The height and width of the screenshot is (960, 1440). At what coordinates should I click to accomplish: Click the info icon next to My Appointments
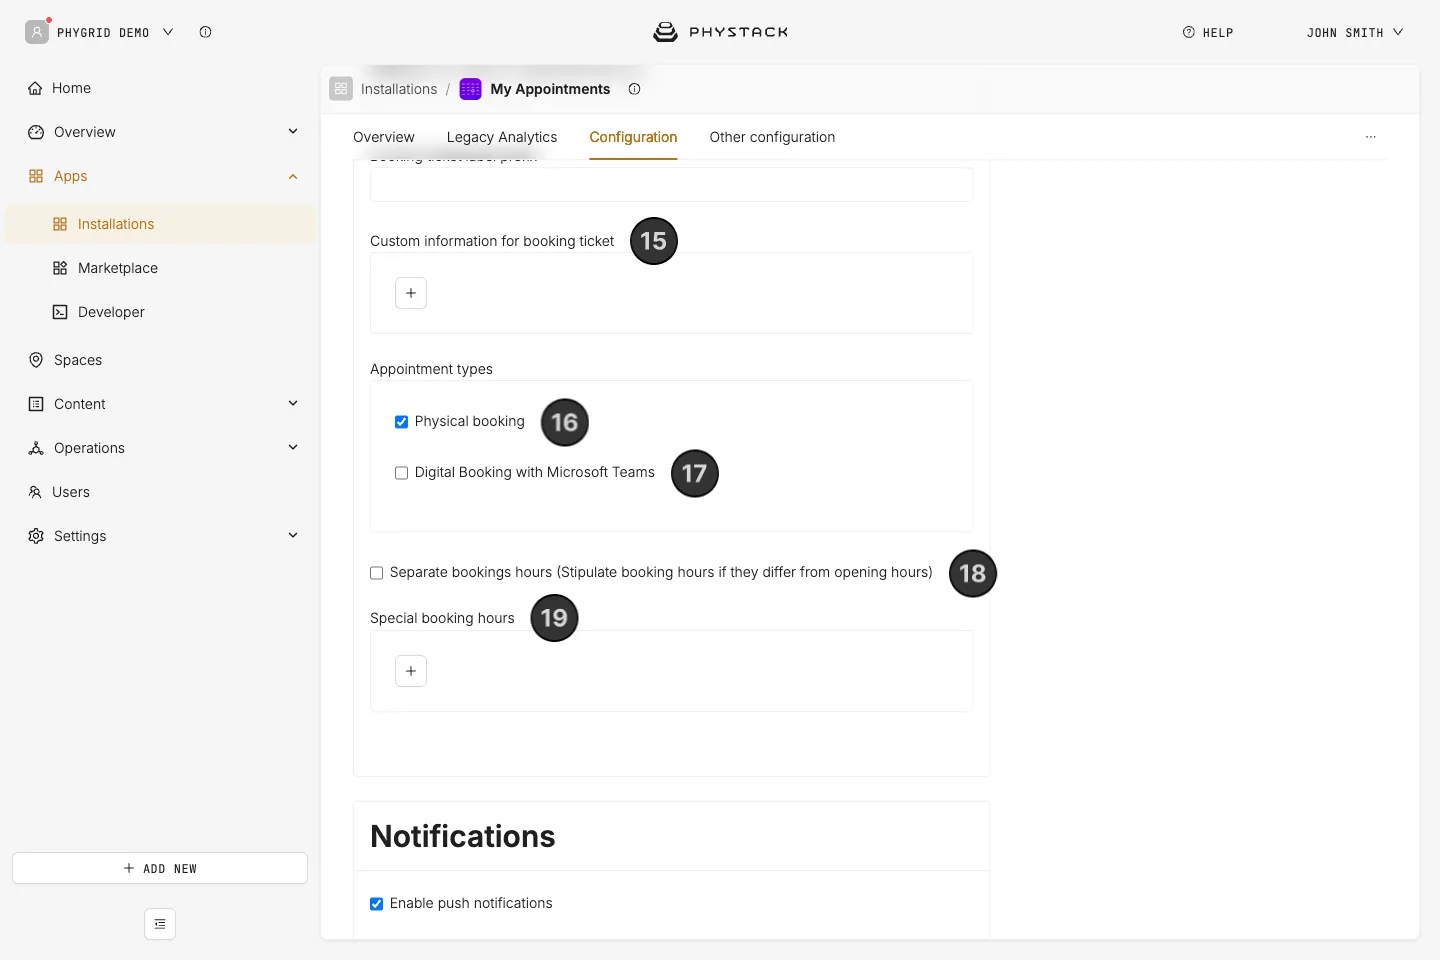coord(634,89)
